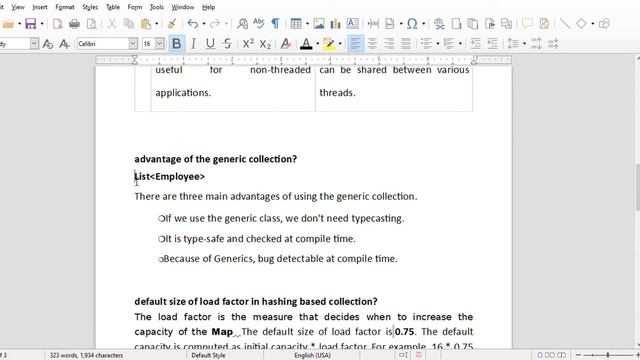The width and height of the screenshot is (640, 360).
Task: Cut the selection with the scissors icon
Action: [x=111, y=24]
